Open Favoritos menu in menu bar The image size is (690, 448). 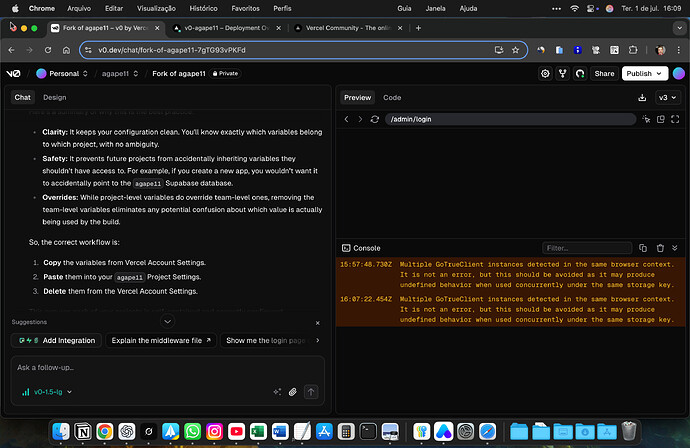pos(246,8)
